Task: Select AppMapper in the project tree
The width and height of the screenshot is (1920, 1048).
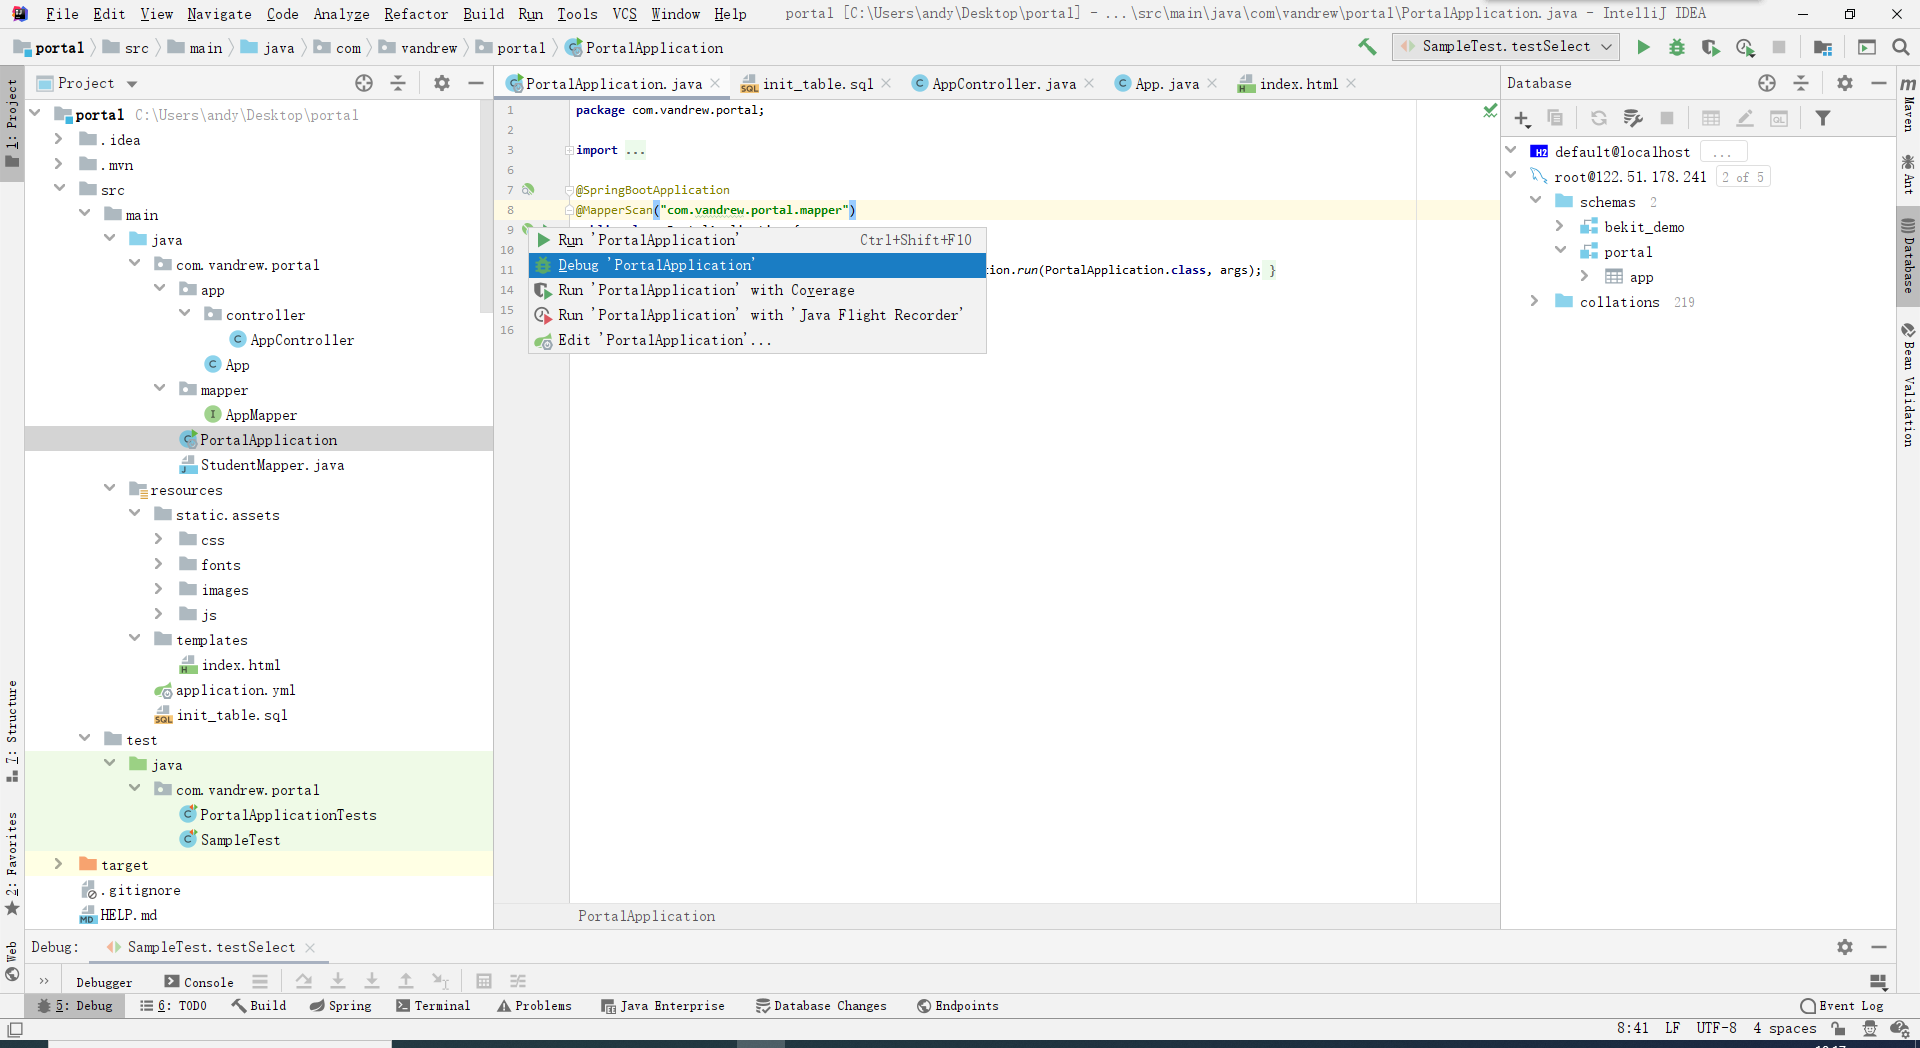Action: pos(260,415)
